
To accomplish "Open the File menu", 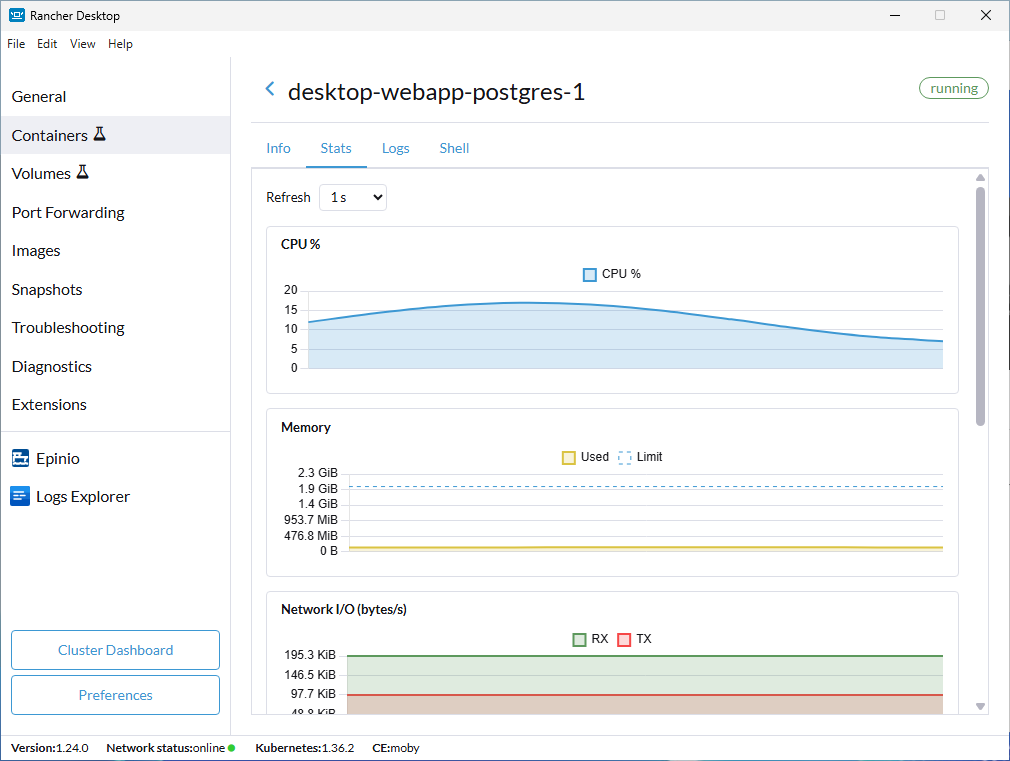I will click(16, 44).
